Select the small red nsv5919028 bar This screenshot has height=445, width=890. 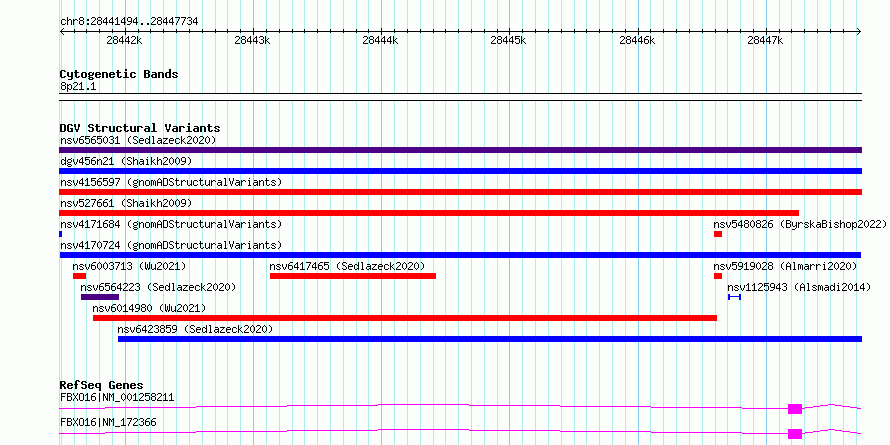click(718, 276)
